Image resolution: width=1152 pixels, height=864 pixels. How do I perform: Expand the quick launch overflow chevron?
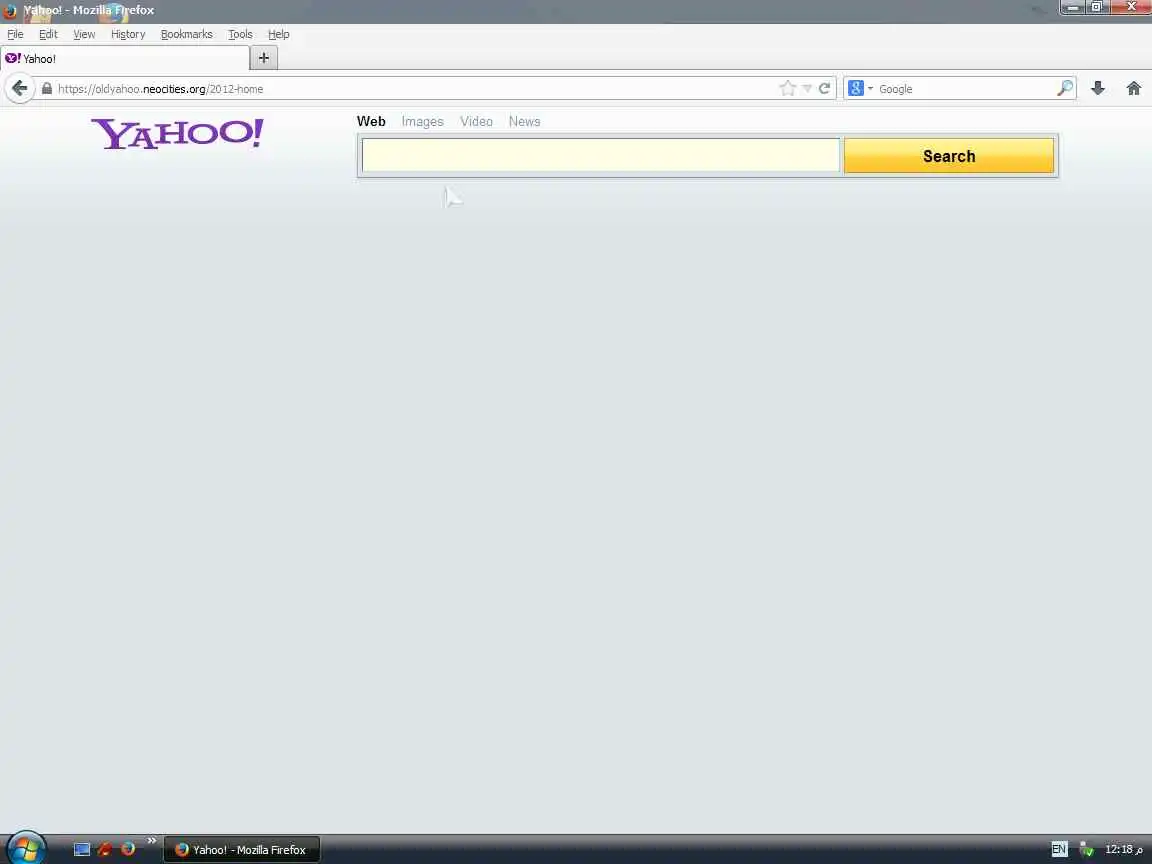pyautogui.click(x=151, y=840)
